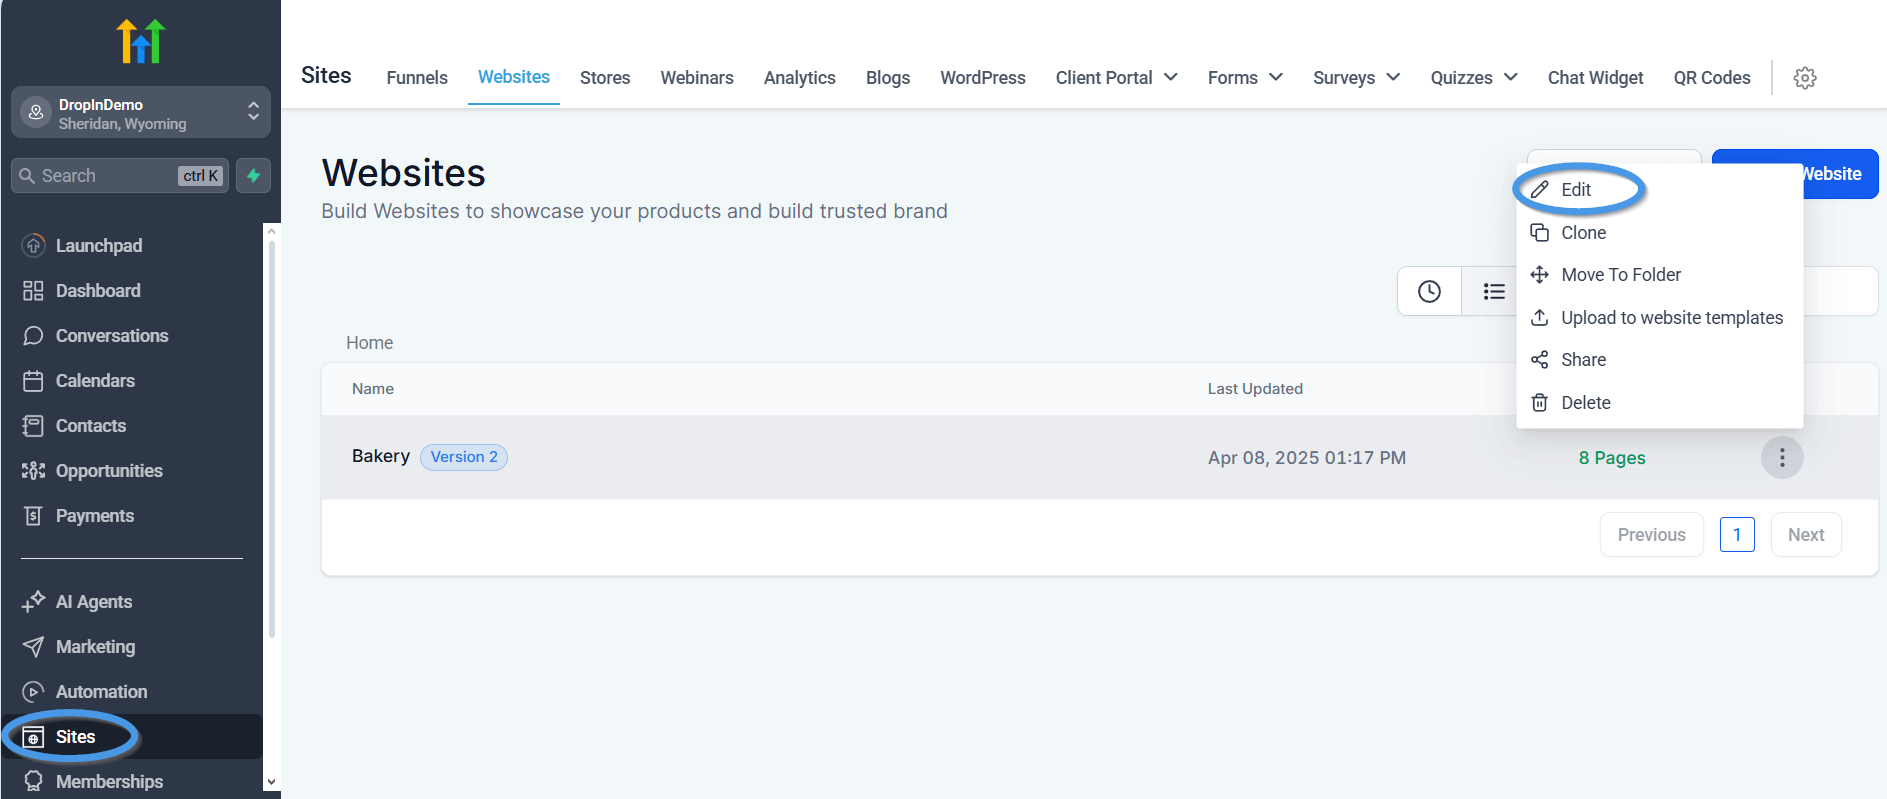Click the 8 Pages link
The width and height of the screenshot is (1887, 799).
coord(1612,458)
